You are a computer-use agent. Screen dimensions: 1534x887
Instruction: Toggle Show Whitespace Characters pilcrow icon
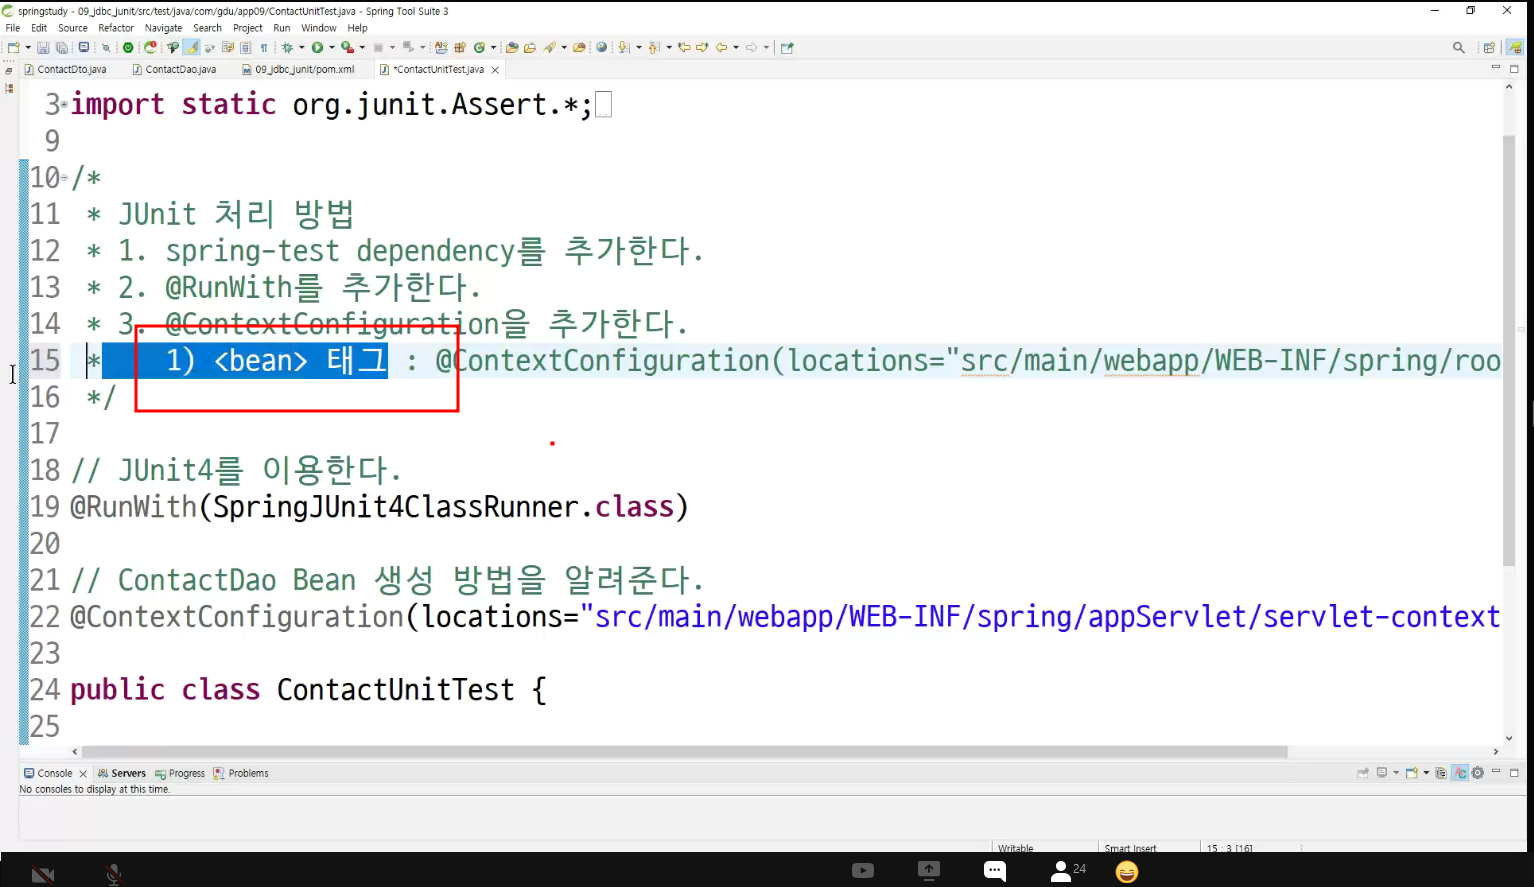pos(264,47)
